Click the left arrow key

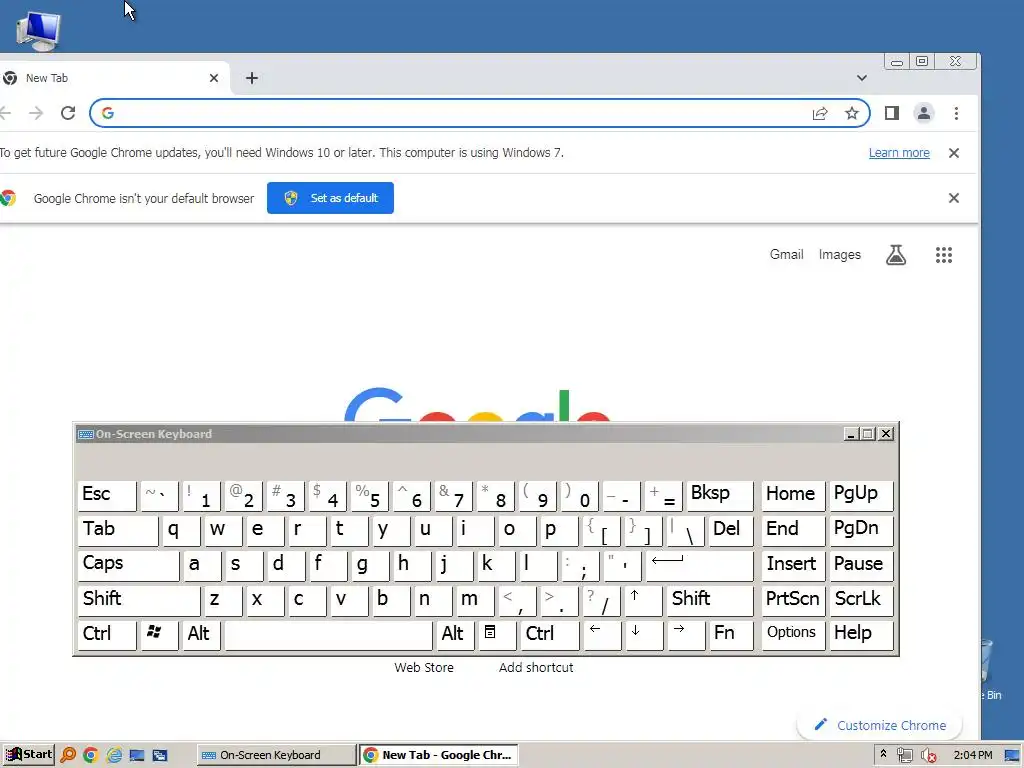tap(602, 635)
